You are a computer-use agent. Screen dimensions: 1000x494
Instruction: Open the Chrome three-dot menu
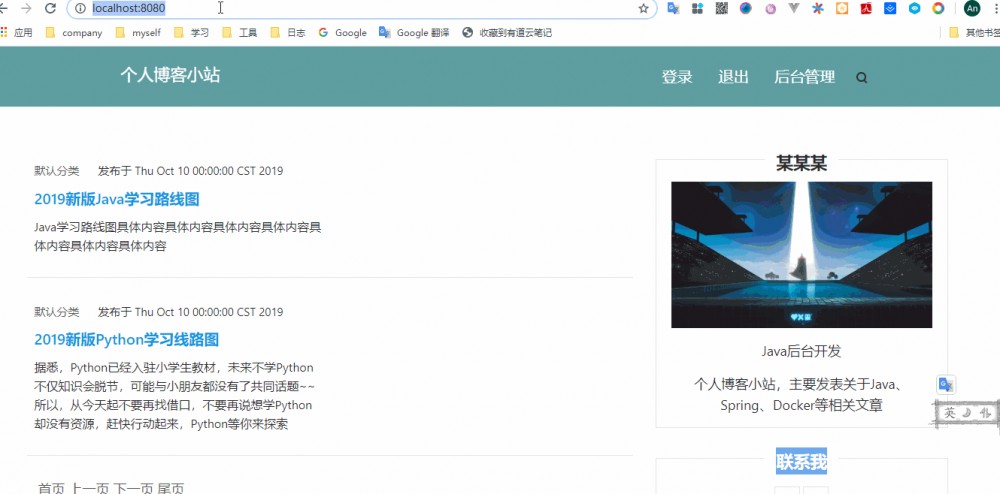pyautogui.click(x=996, y=8)
